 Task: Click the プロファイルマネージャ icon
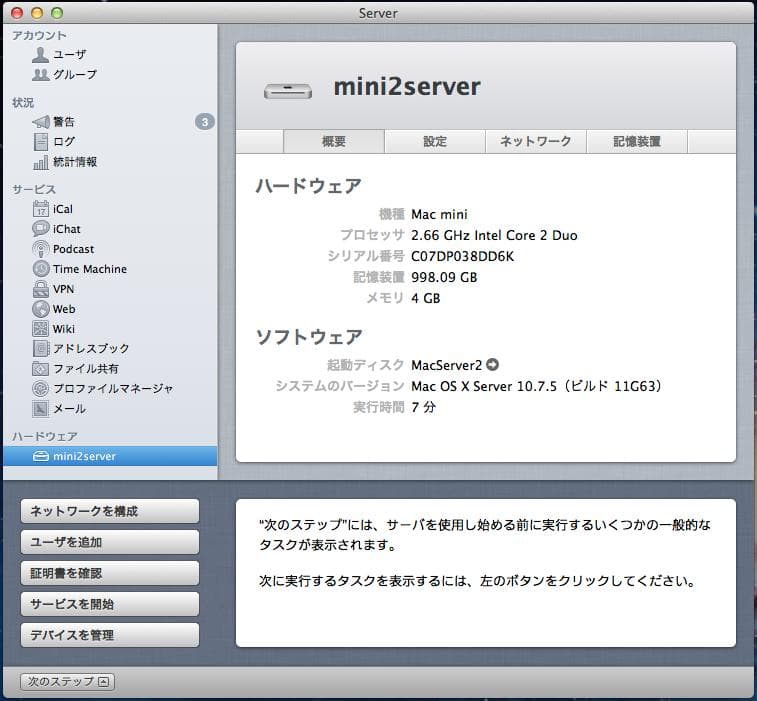[x=41, y=389]
